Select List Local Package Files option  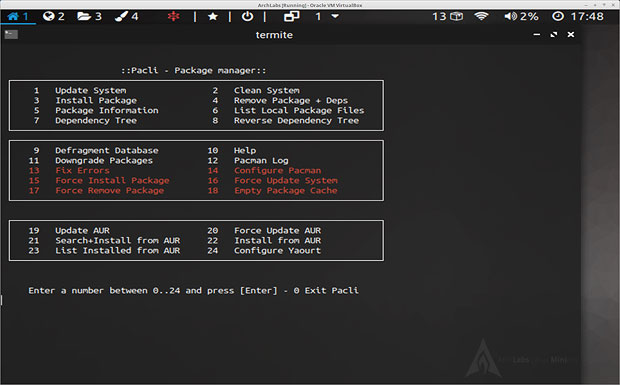pos(299,110)
